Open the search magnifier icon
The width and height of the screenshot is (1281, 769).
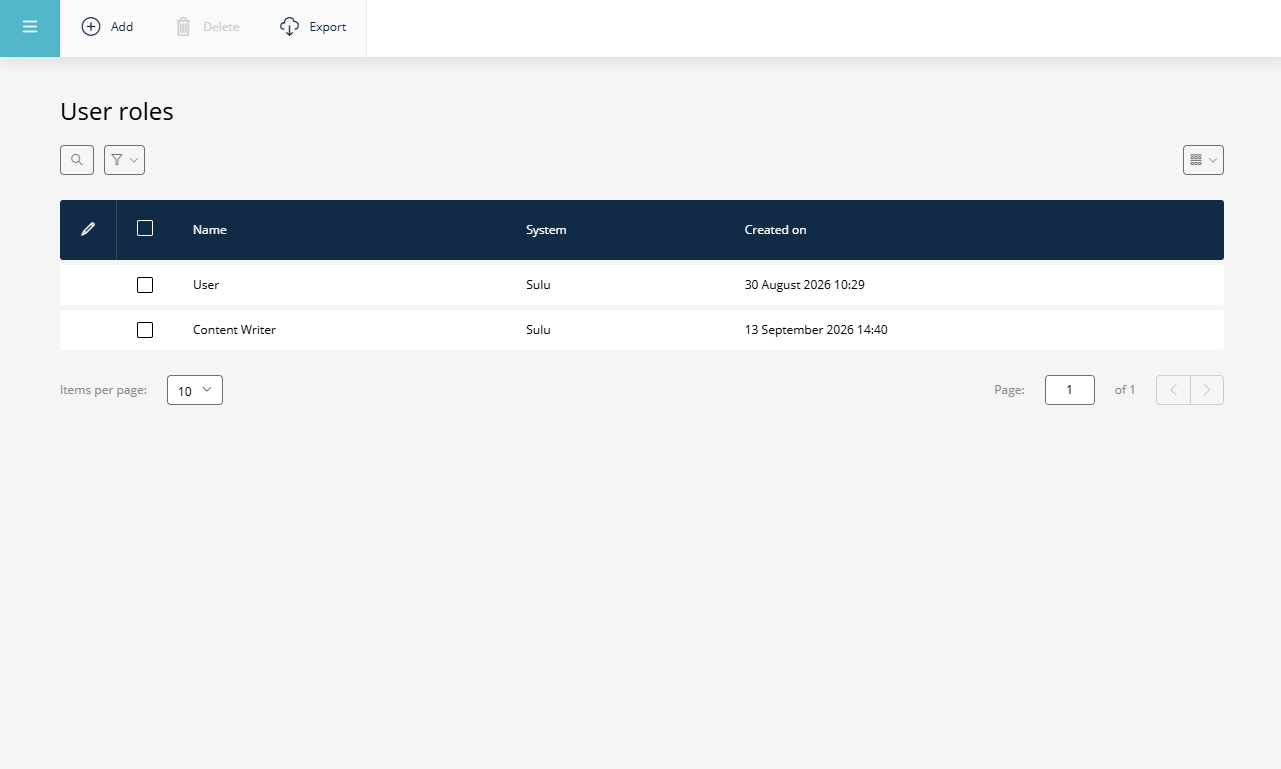click(x=77, y=160)
